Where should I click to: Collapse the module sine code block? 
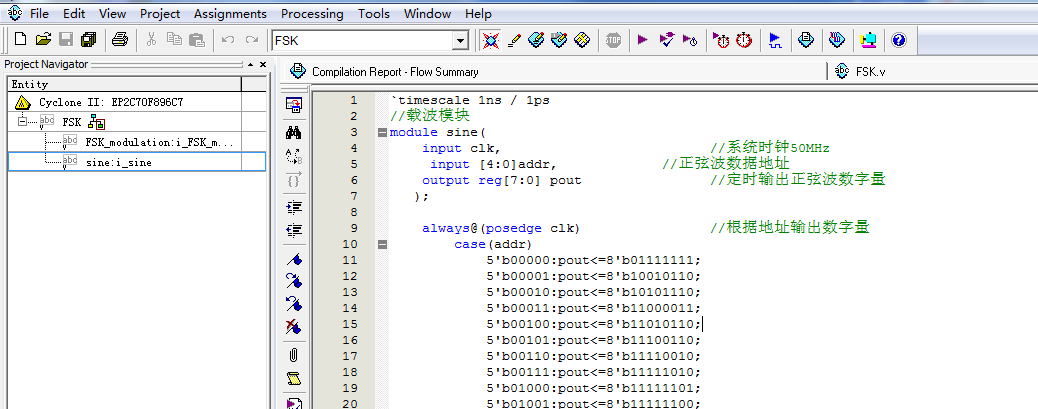pos(382,133)
